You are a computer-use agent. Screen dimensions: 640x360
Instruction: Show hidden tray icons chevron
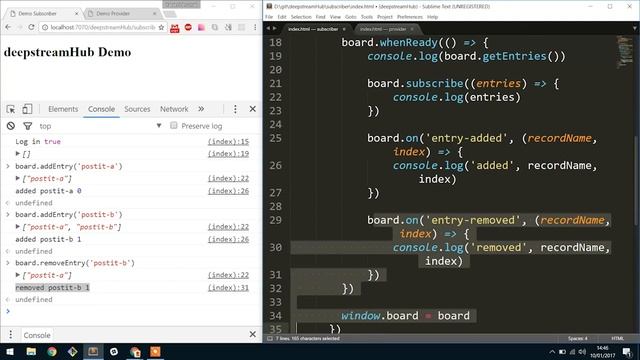tap(552, 352)
